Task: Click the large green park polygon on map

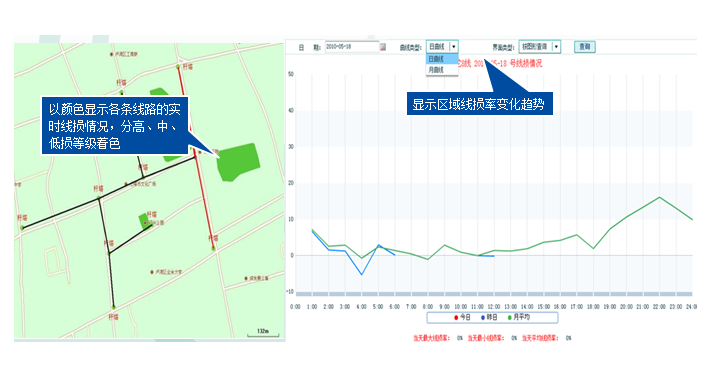Action: coord(238,162)
